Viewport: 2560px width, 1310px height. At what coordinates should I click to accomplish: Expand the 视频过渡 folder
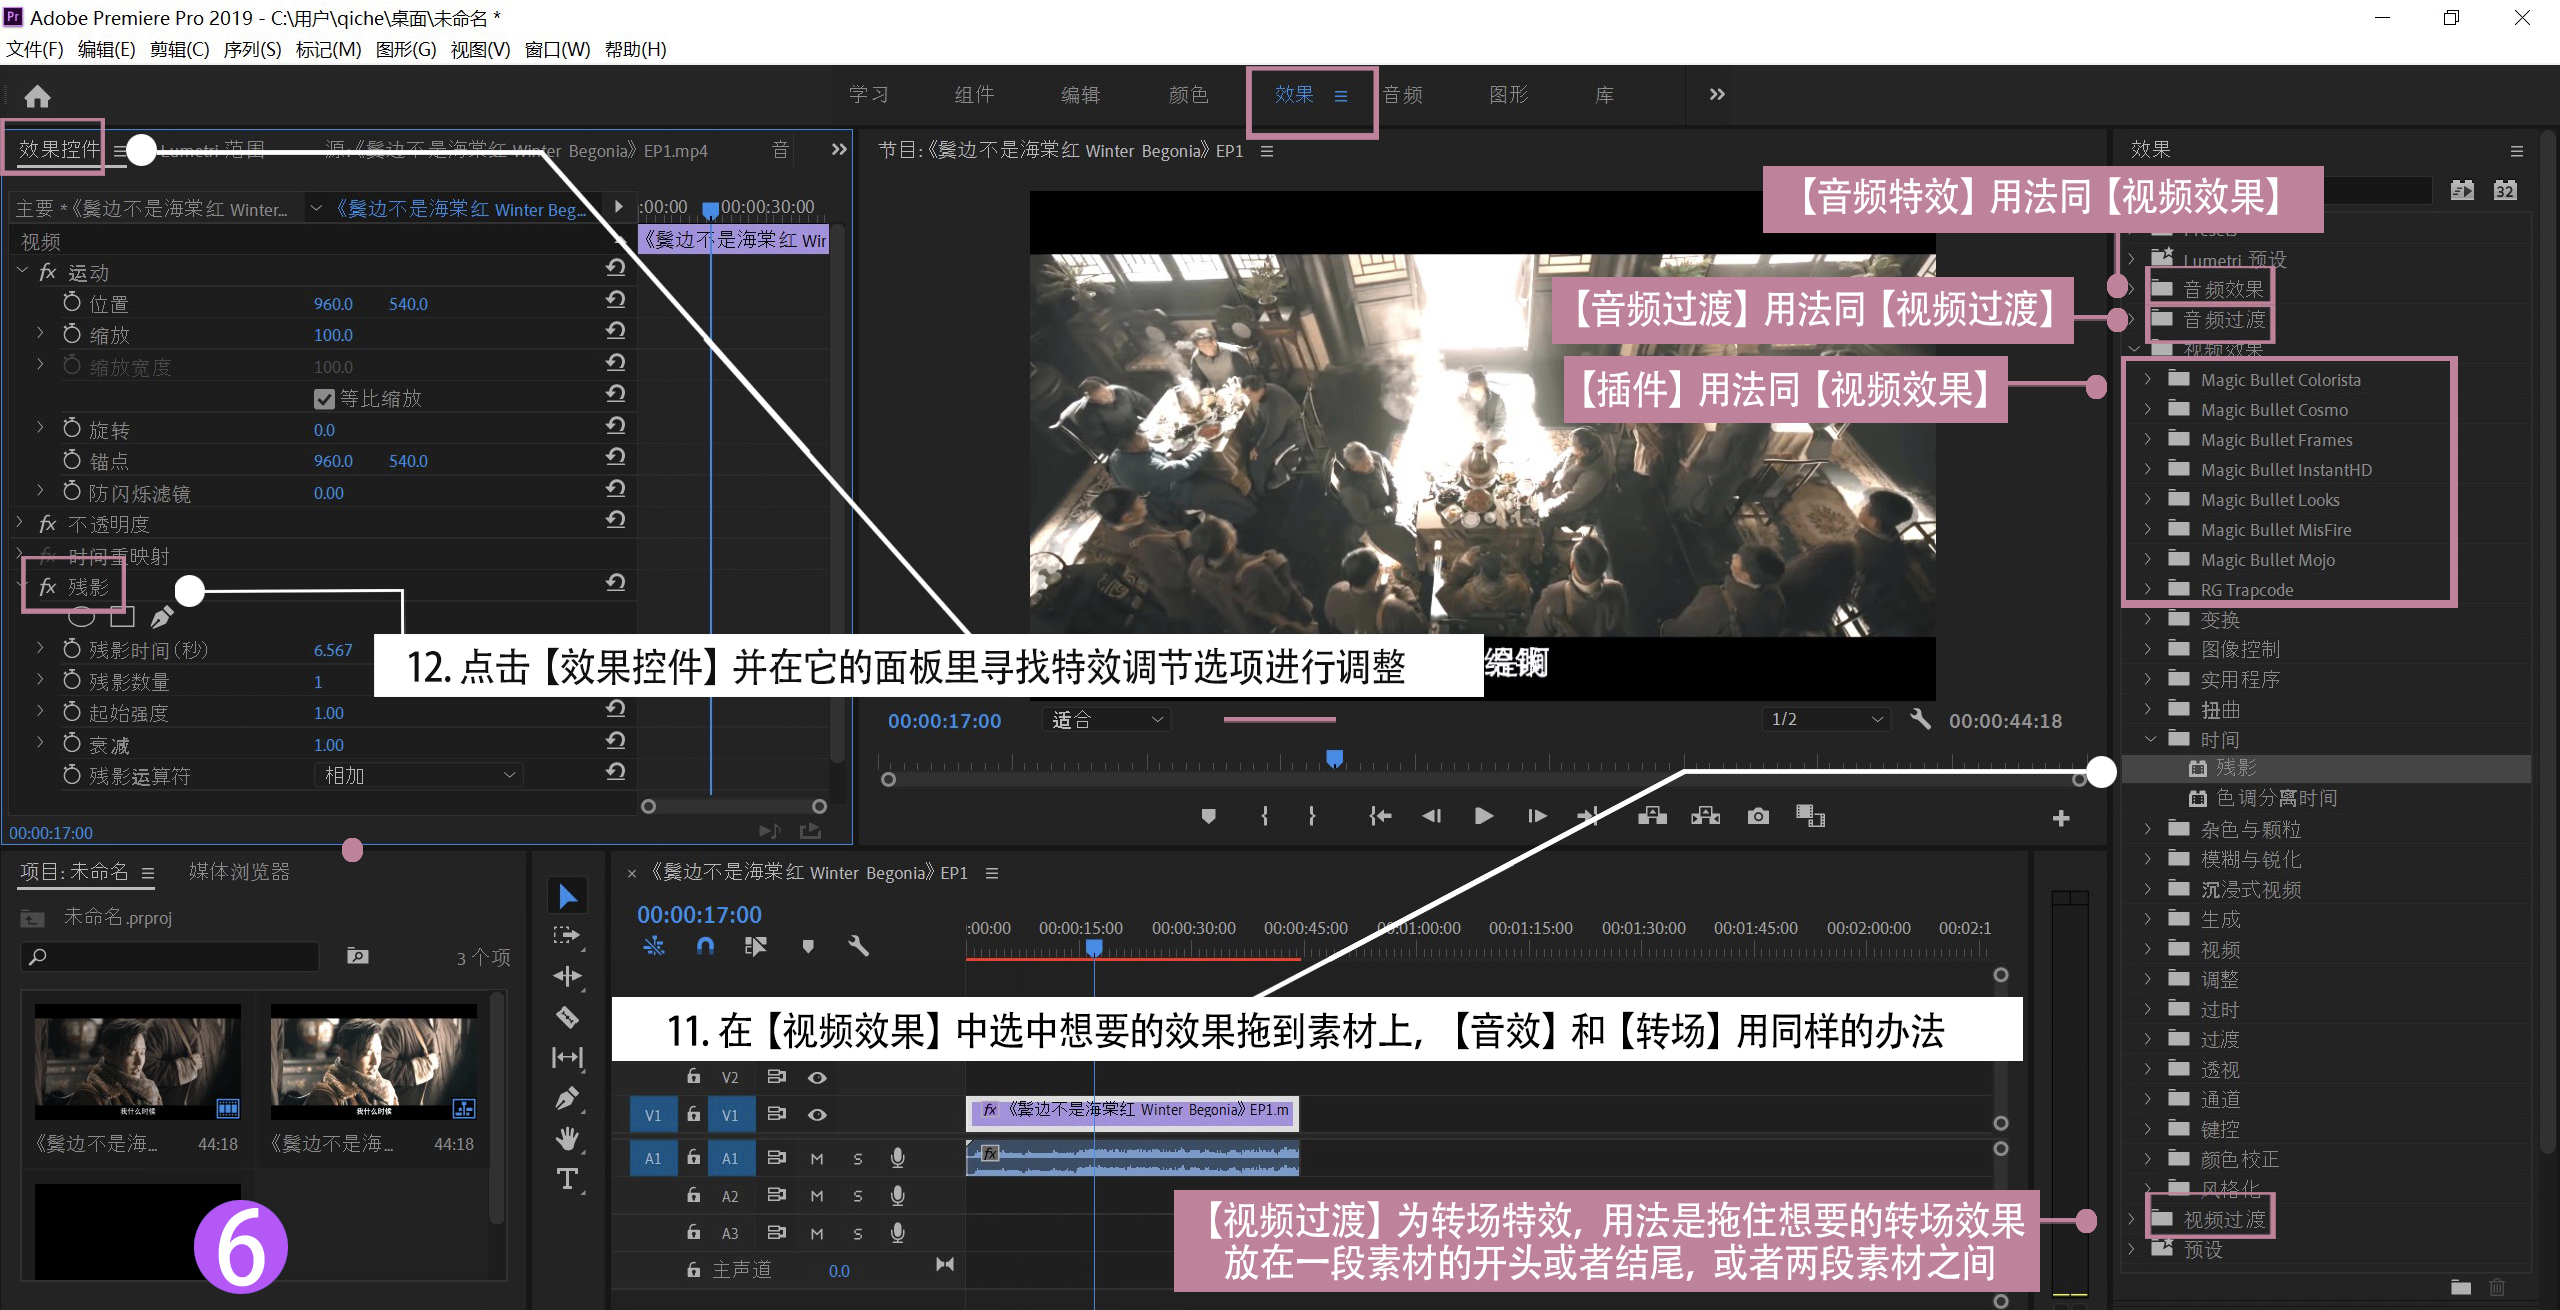(x=2131, y=1219)
